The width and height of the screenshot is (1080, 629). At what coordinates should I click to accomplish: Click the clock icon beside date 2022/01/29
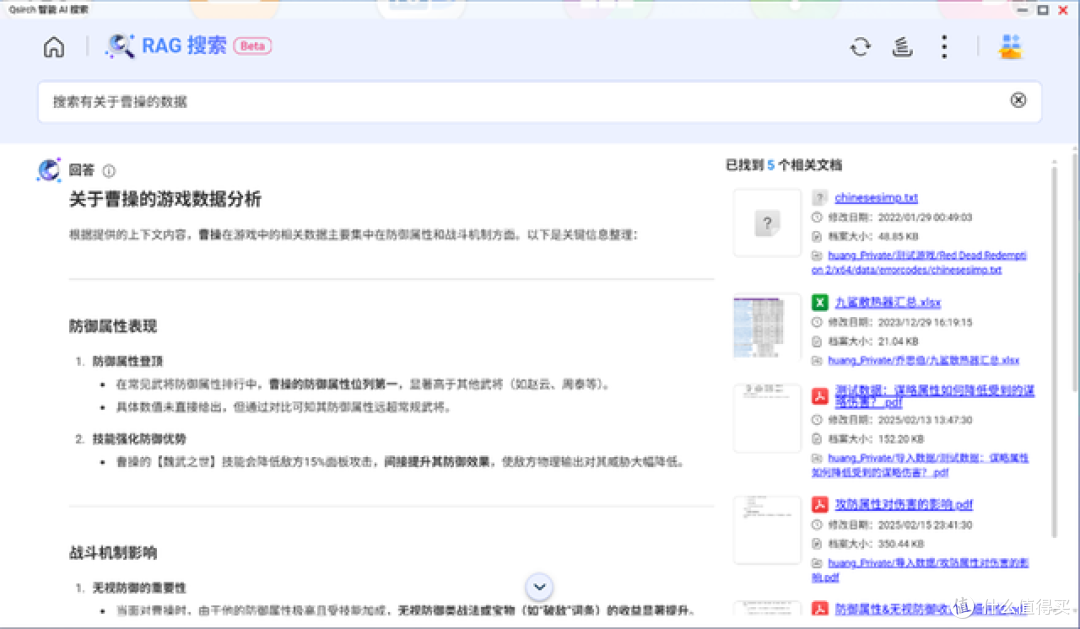(817, 217)
